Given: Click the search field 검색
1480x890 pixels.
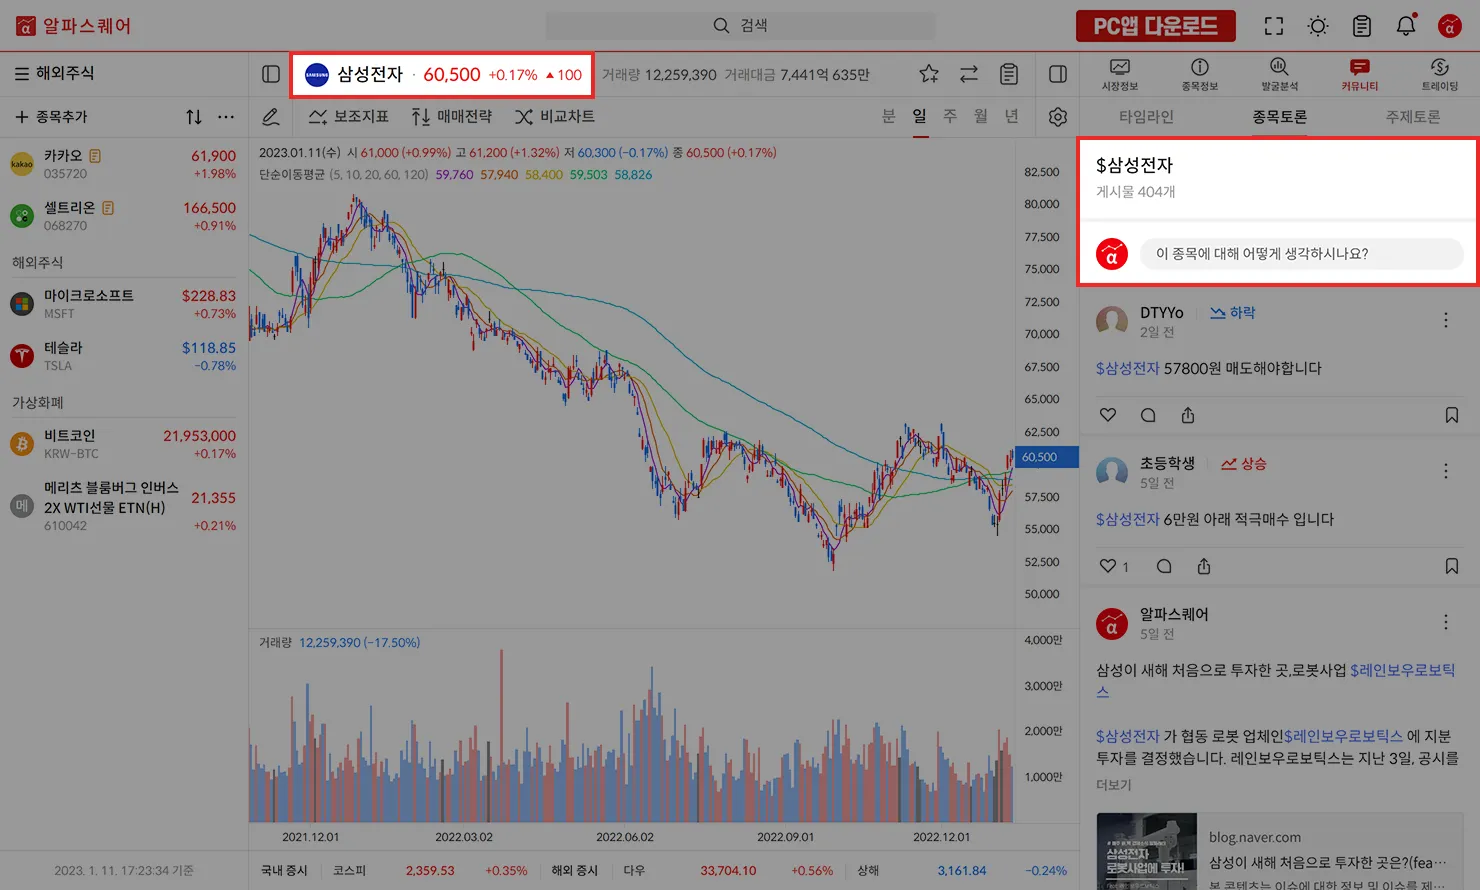Looking at the screenshot, I should [x=740, y=26].
